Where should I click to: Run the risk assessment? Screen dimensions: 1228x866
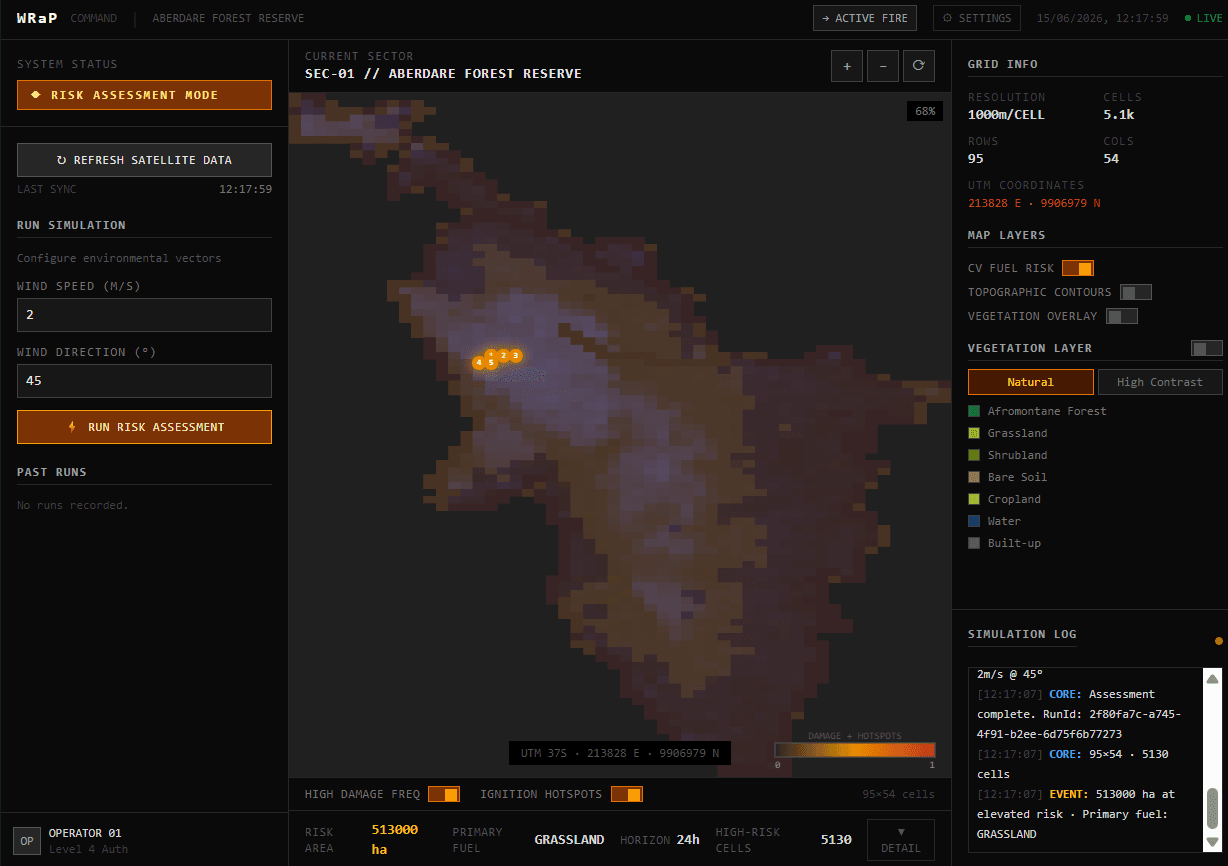coord(144,427)
